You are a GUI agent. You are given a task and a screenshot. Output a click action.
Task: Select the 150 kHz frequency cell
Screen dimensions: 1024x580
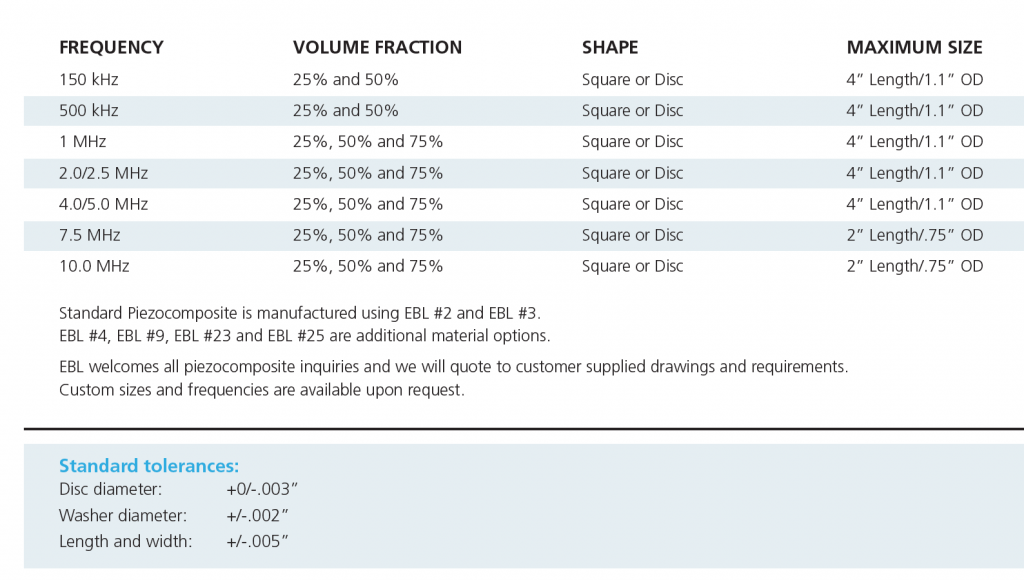89,79
